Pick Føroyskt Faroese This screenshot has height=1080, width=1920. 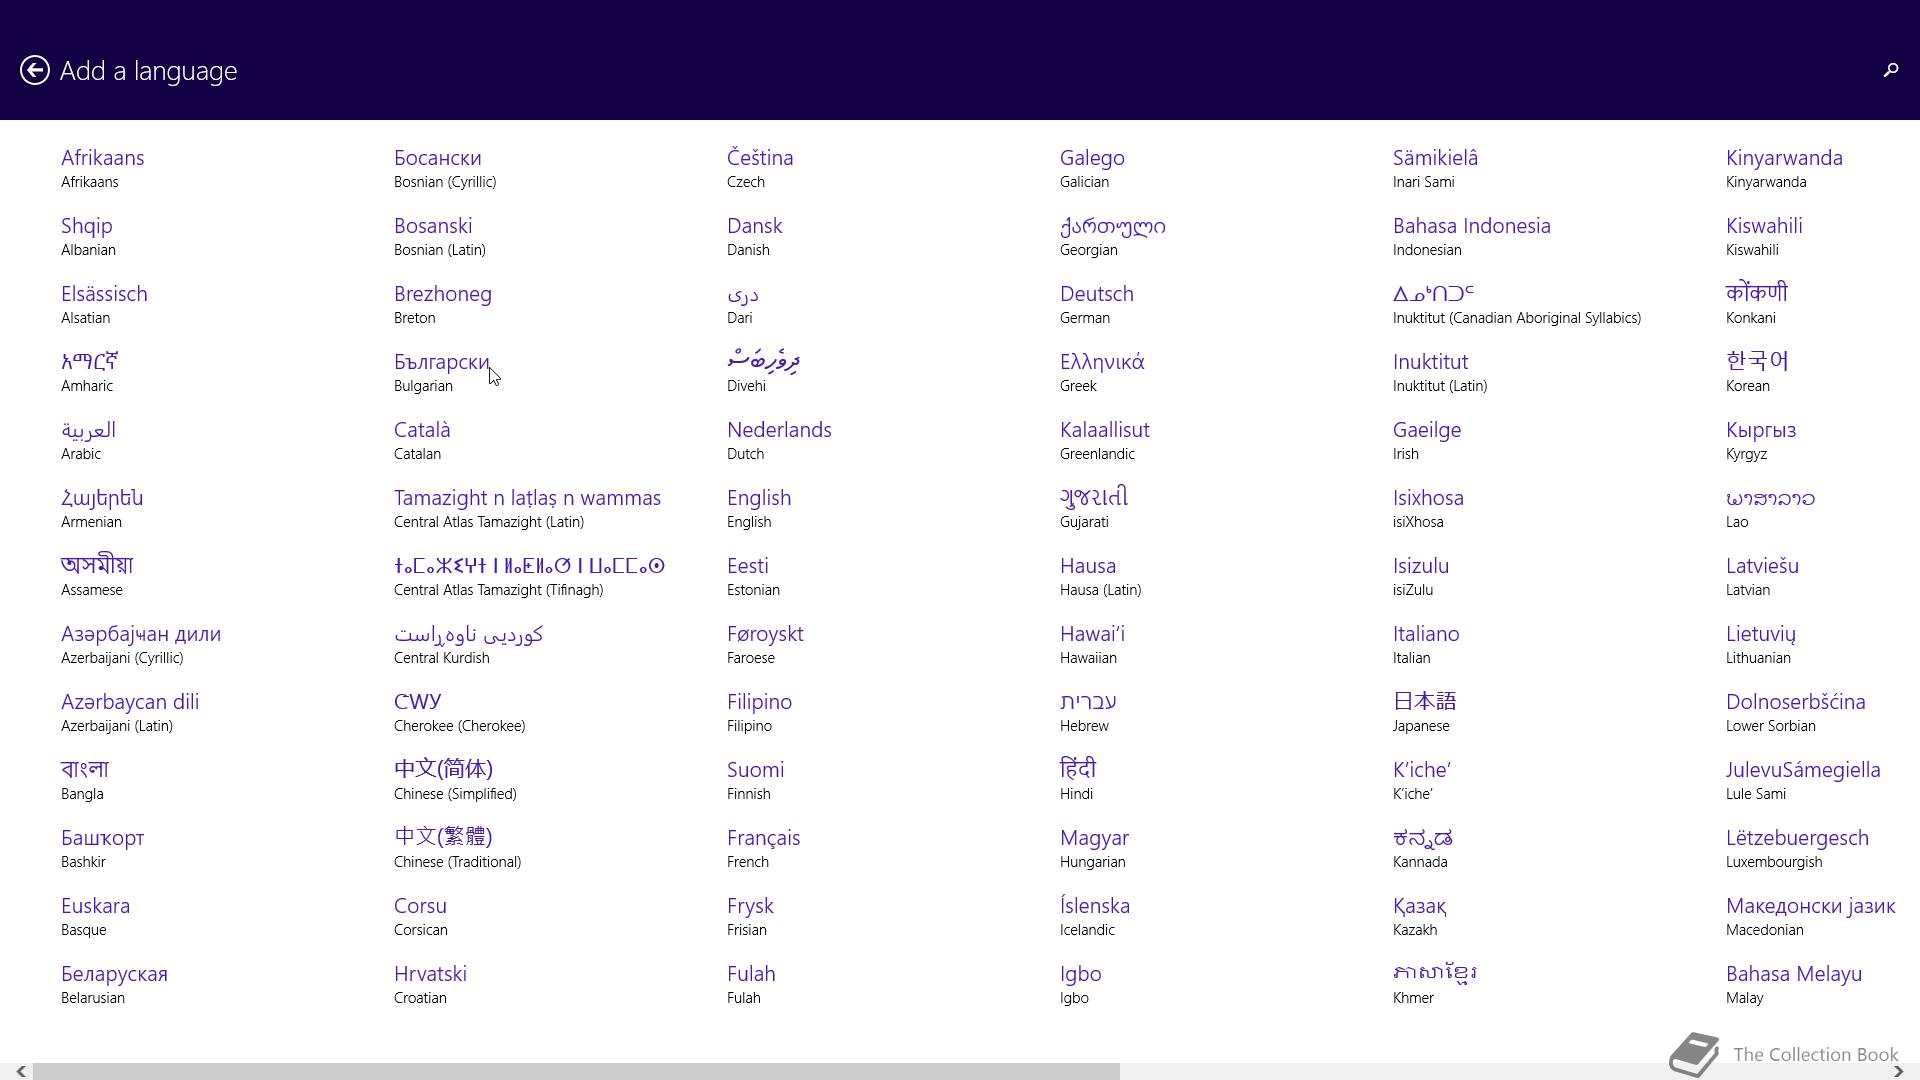[x=765, y=645]
